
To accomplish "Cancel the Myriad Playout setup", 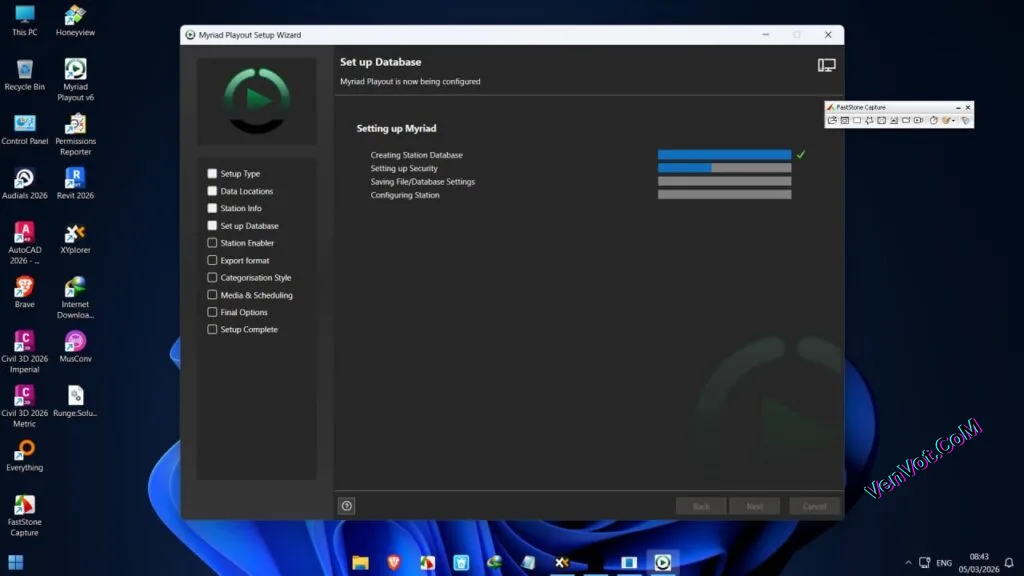I will [813, 506].
